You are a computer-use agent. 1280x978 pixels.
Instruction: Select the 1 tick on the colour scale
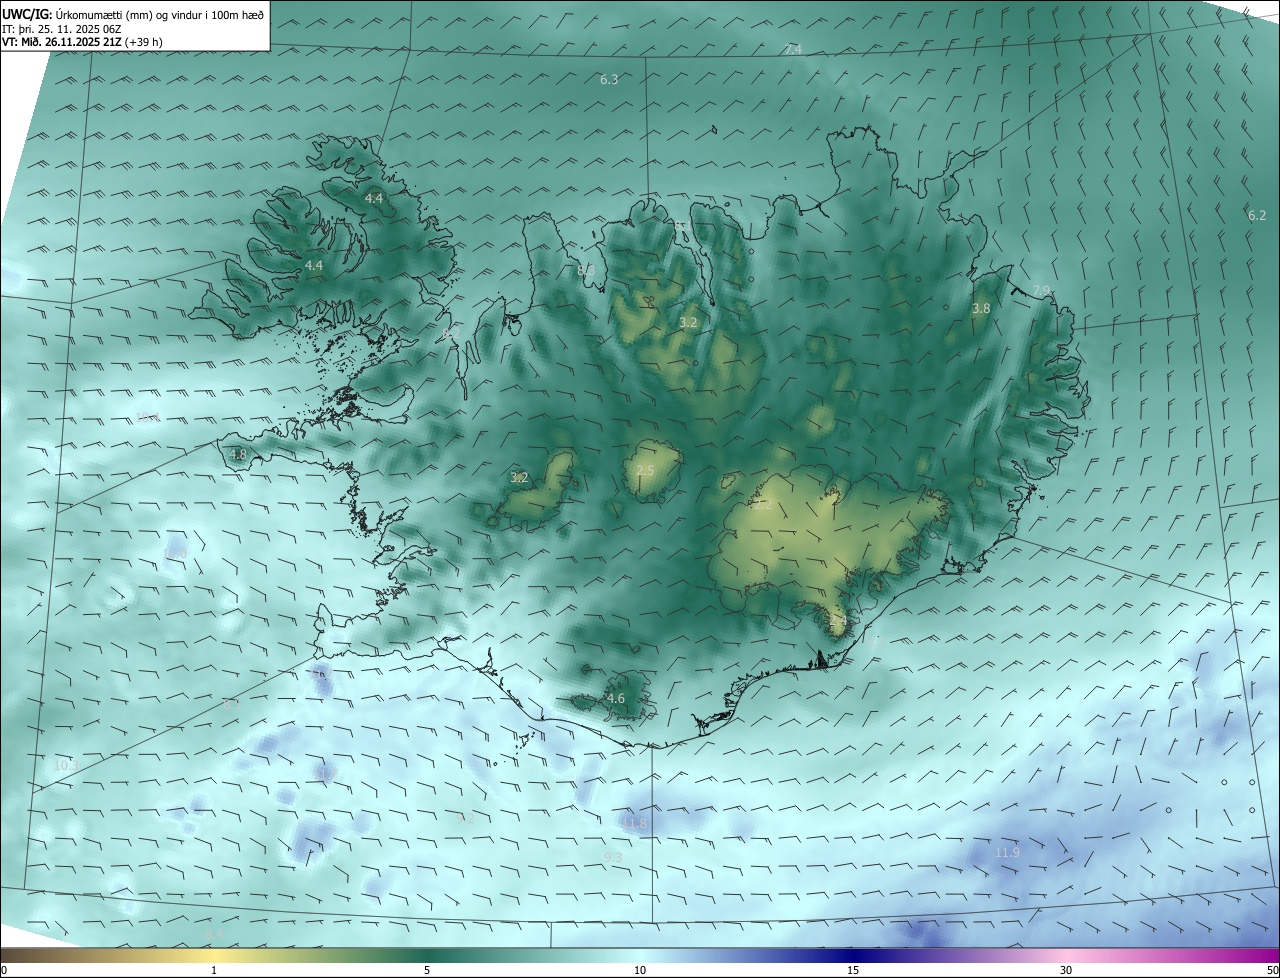coord(214,970)
